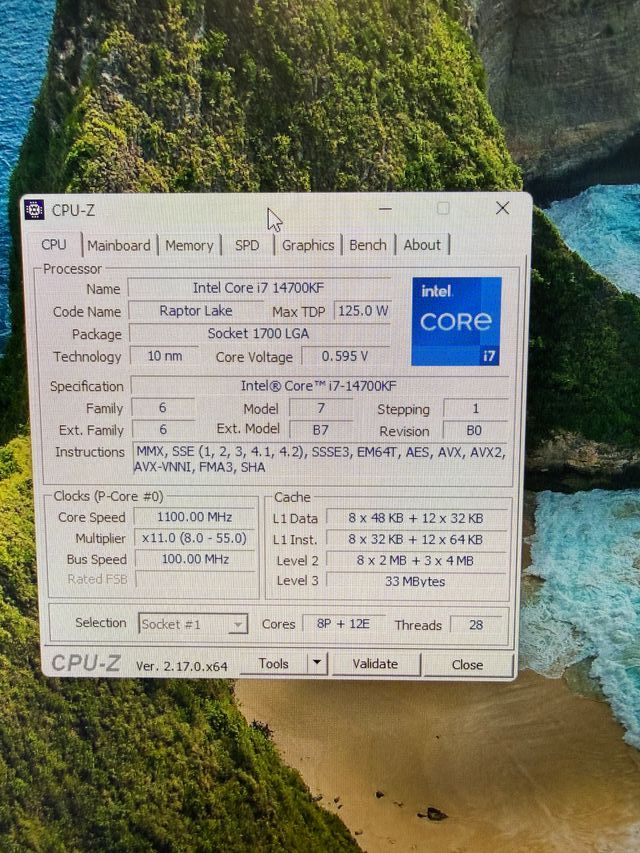The image size is (640, 853).
Task: Click the Revision value B0
Action: point(475,430)
